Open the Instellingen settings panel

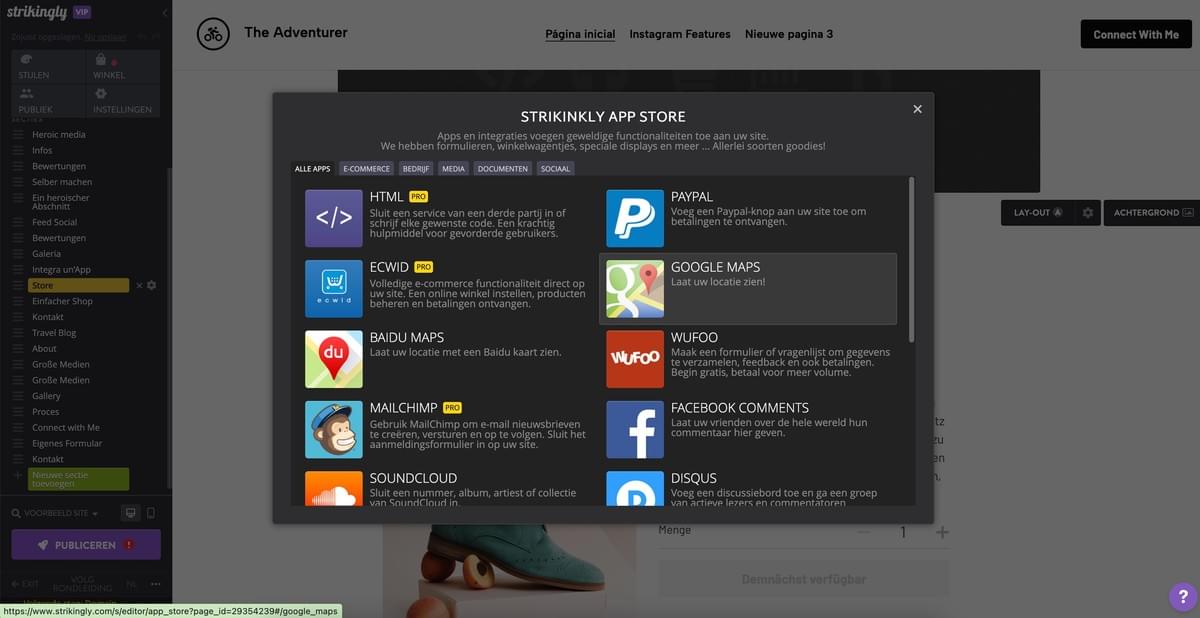[123, 100]
